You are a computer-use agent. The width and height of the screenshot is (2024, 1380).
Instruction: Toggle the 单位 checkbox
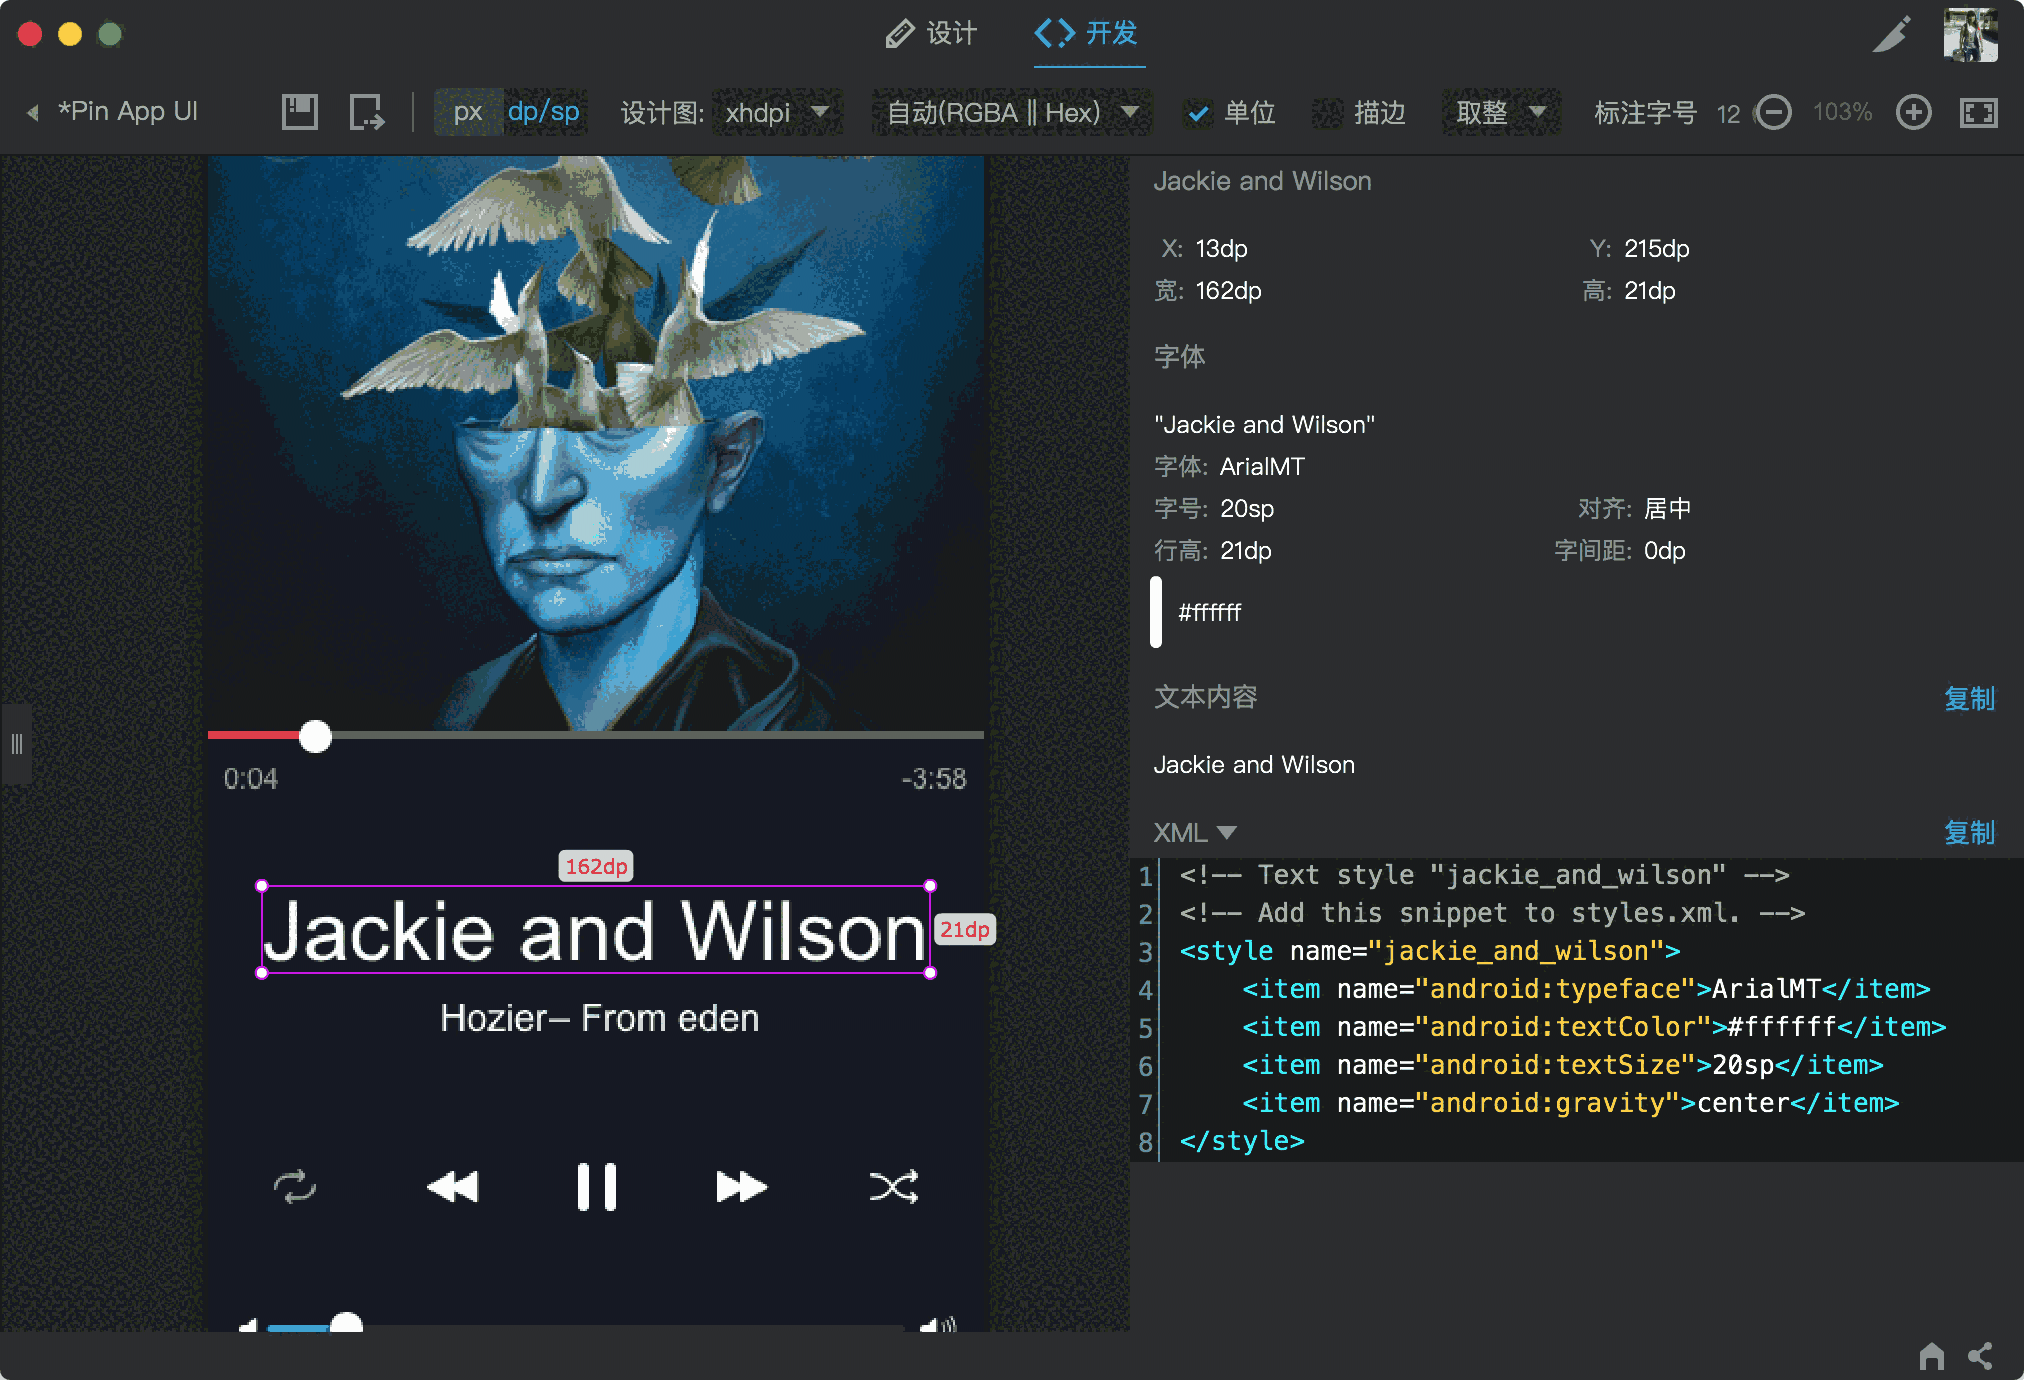1198,113
